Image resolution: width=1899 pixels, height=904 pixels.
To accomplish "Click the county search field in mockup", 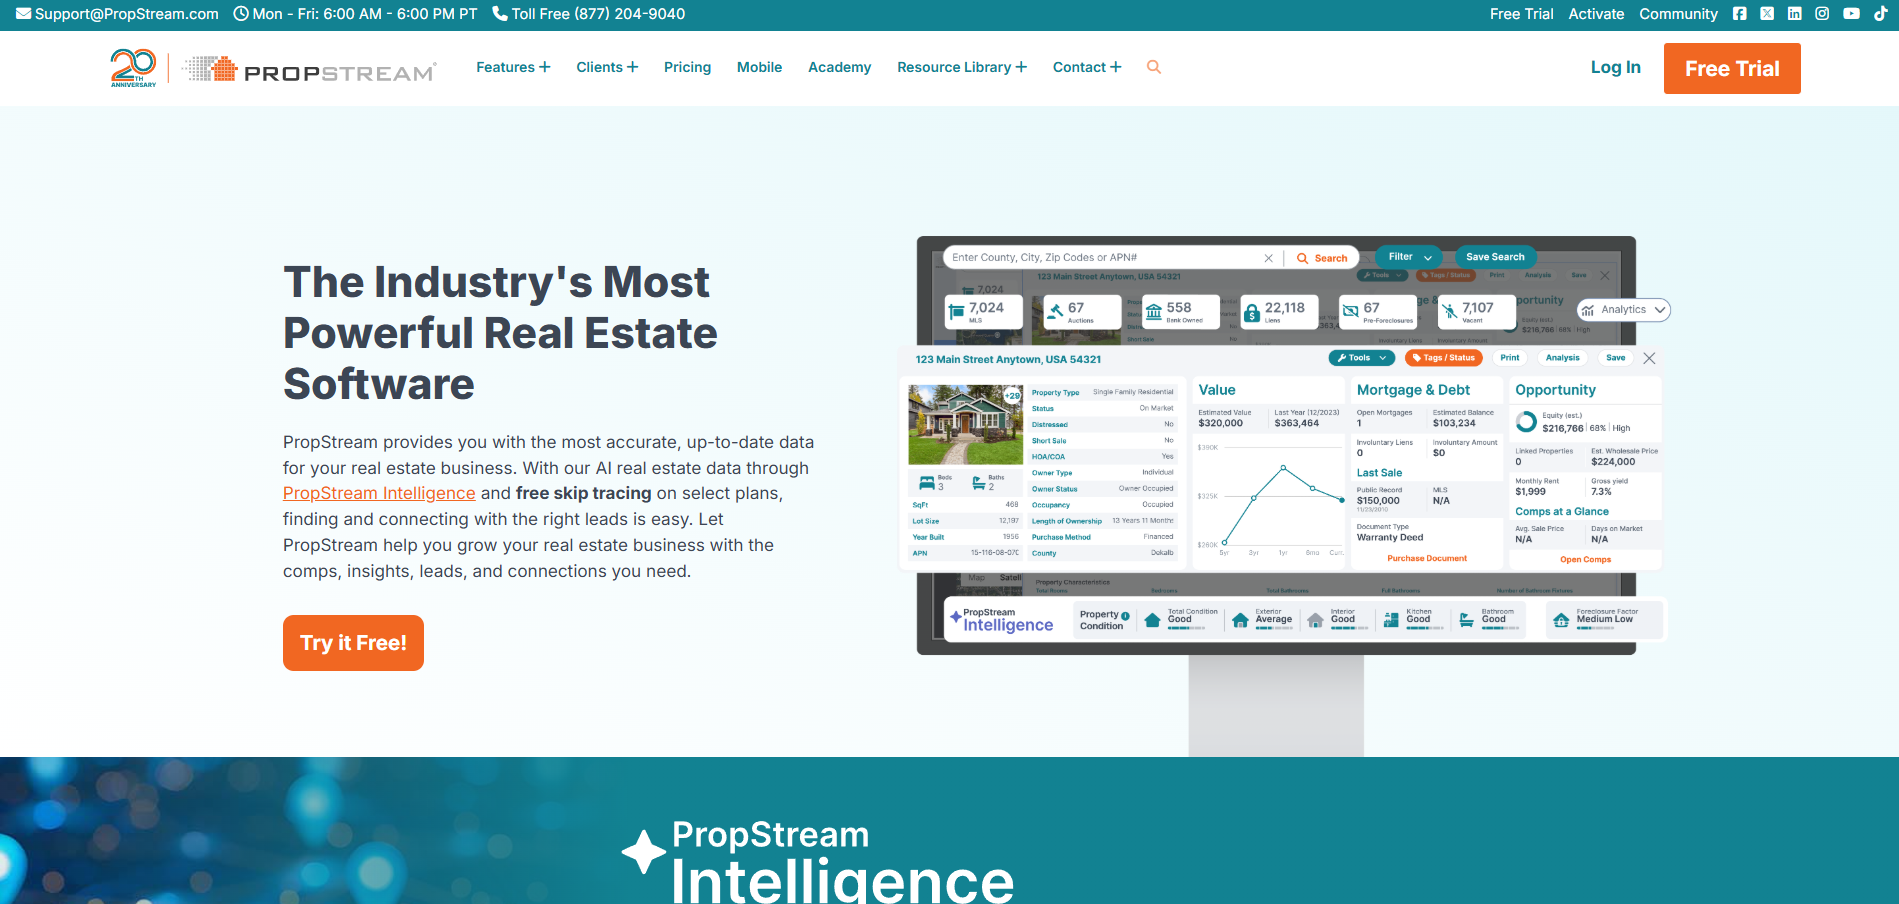I will coord(1105,258).
